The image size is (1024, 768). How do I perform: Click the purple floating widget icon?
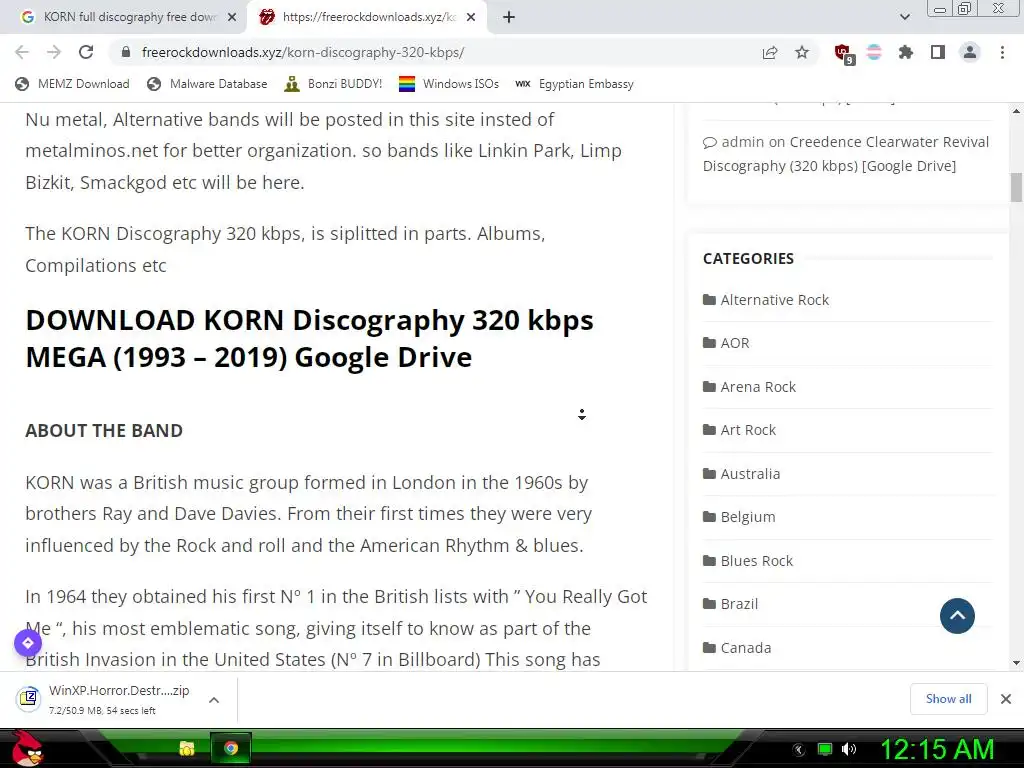click(28, 643)
